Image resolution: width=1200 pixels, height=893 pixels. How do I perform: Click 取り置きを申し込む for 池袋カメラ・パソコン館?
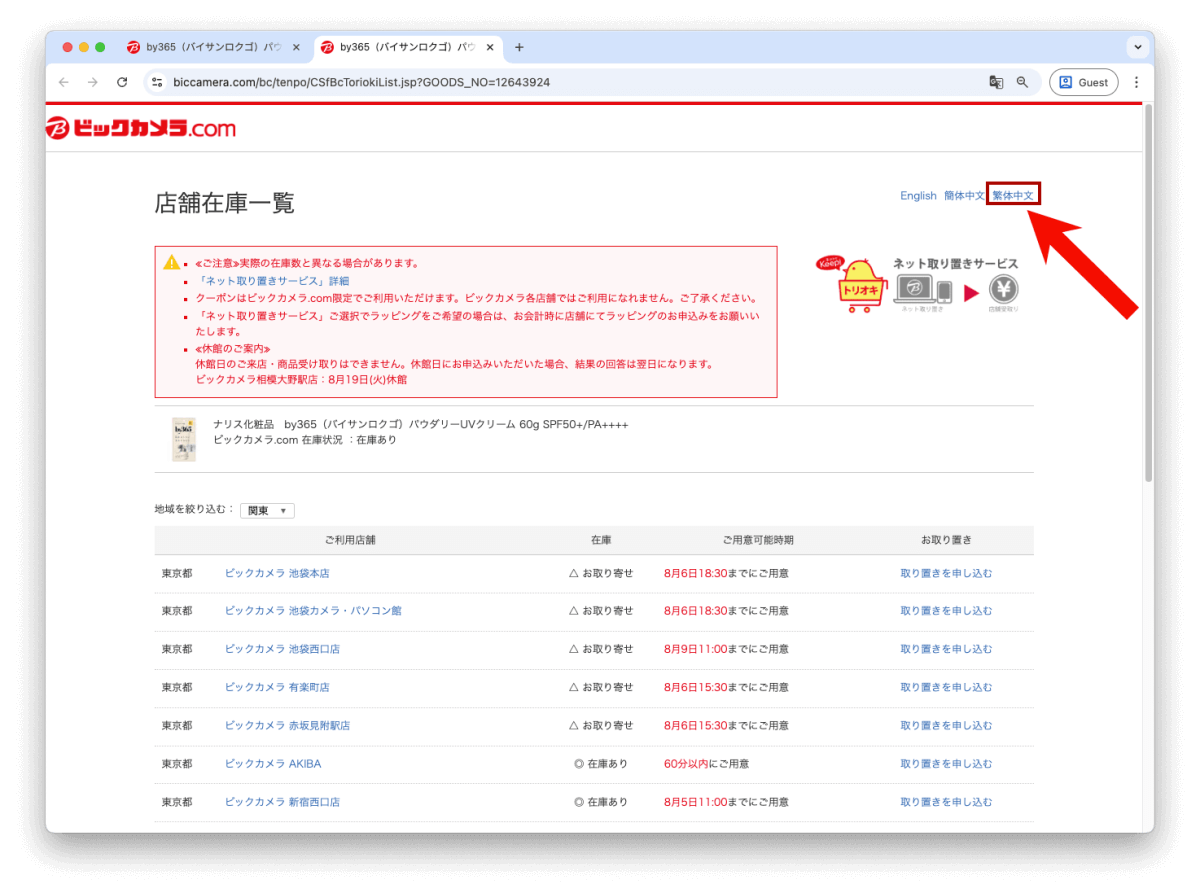click(946, 611)
